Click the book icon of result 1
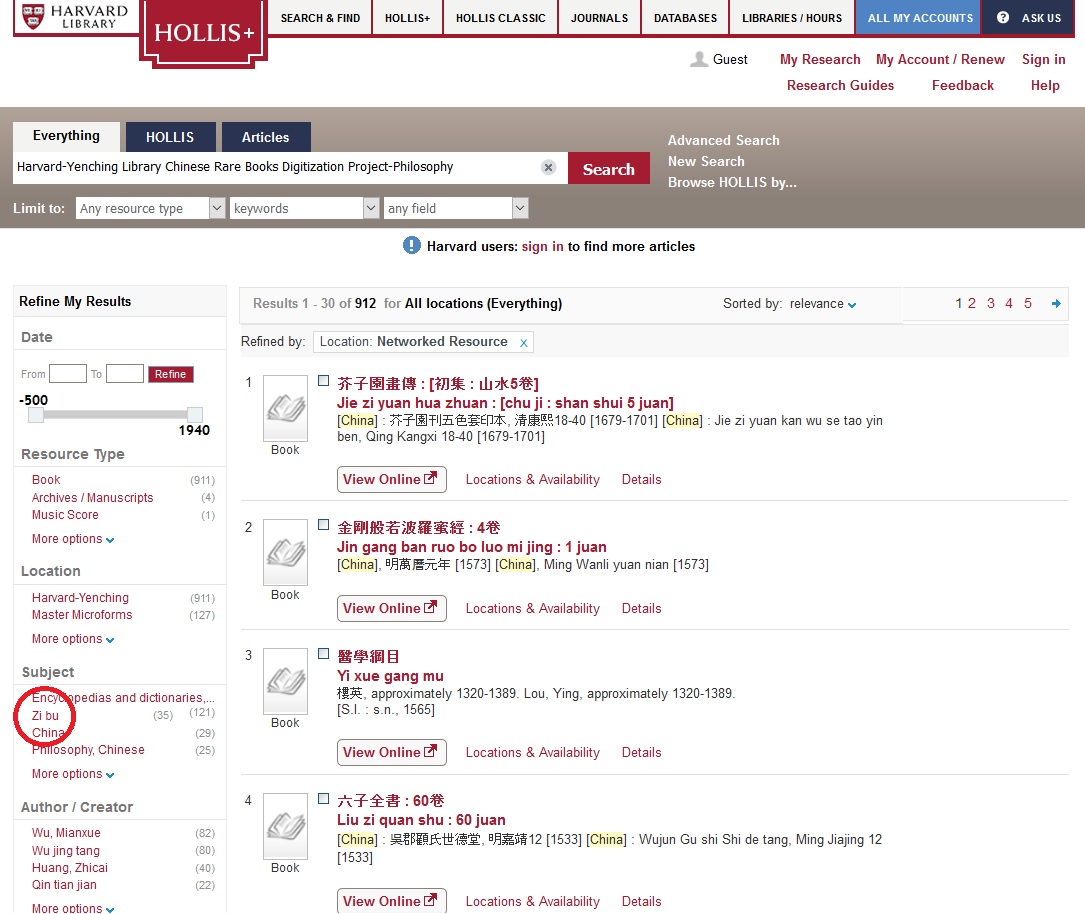This screenshot has width=1085, height=914. click(x=285, y=408)
